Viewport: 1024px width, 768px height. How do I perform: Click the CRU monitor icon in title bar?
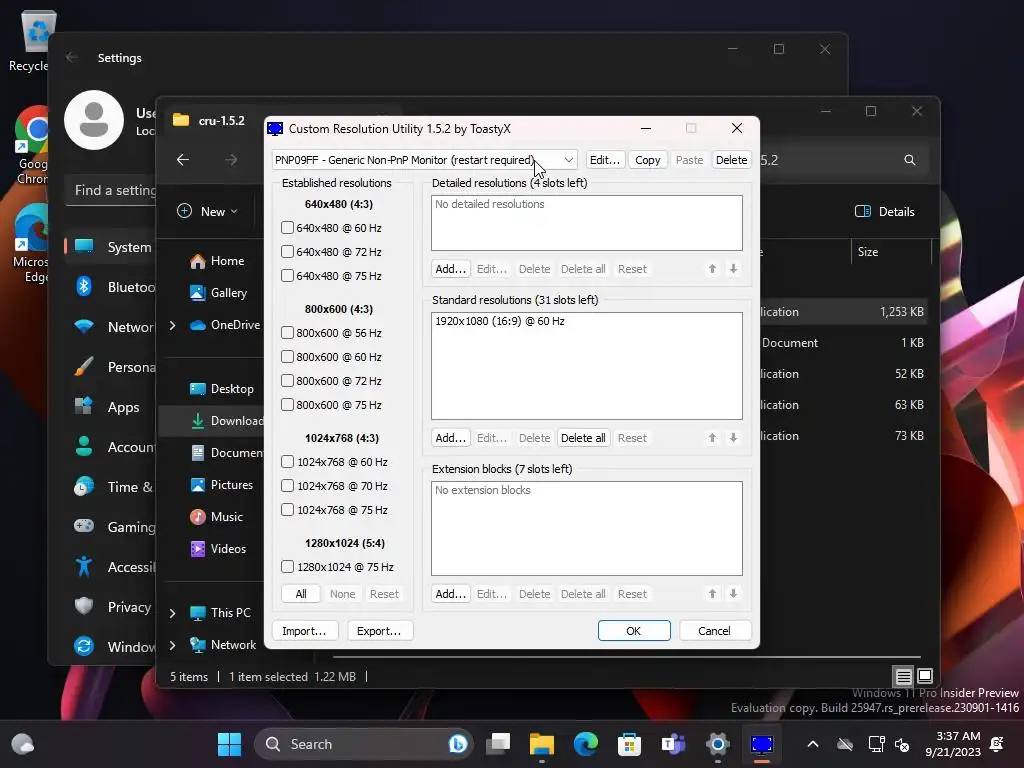[x=275, y=129]
